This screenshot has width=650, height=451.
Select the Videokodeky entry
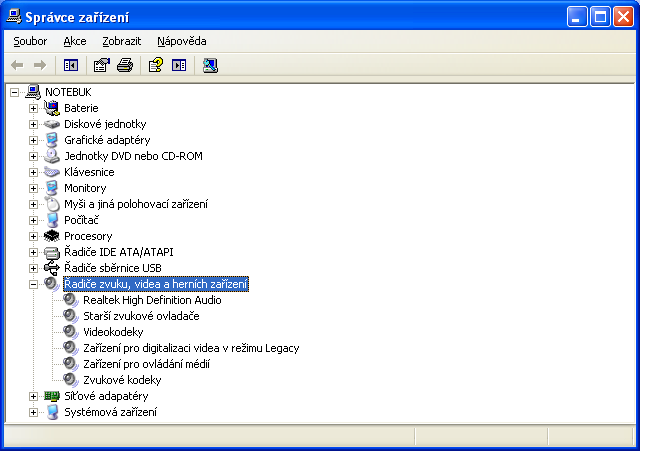point(113,332)
